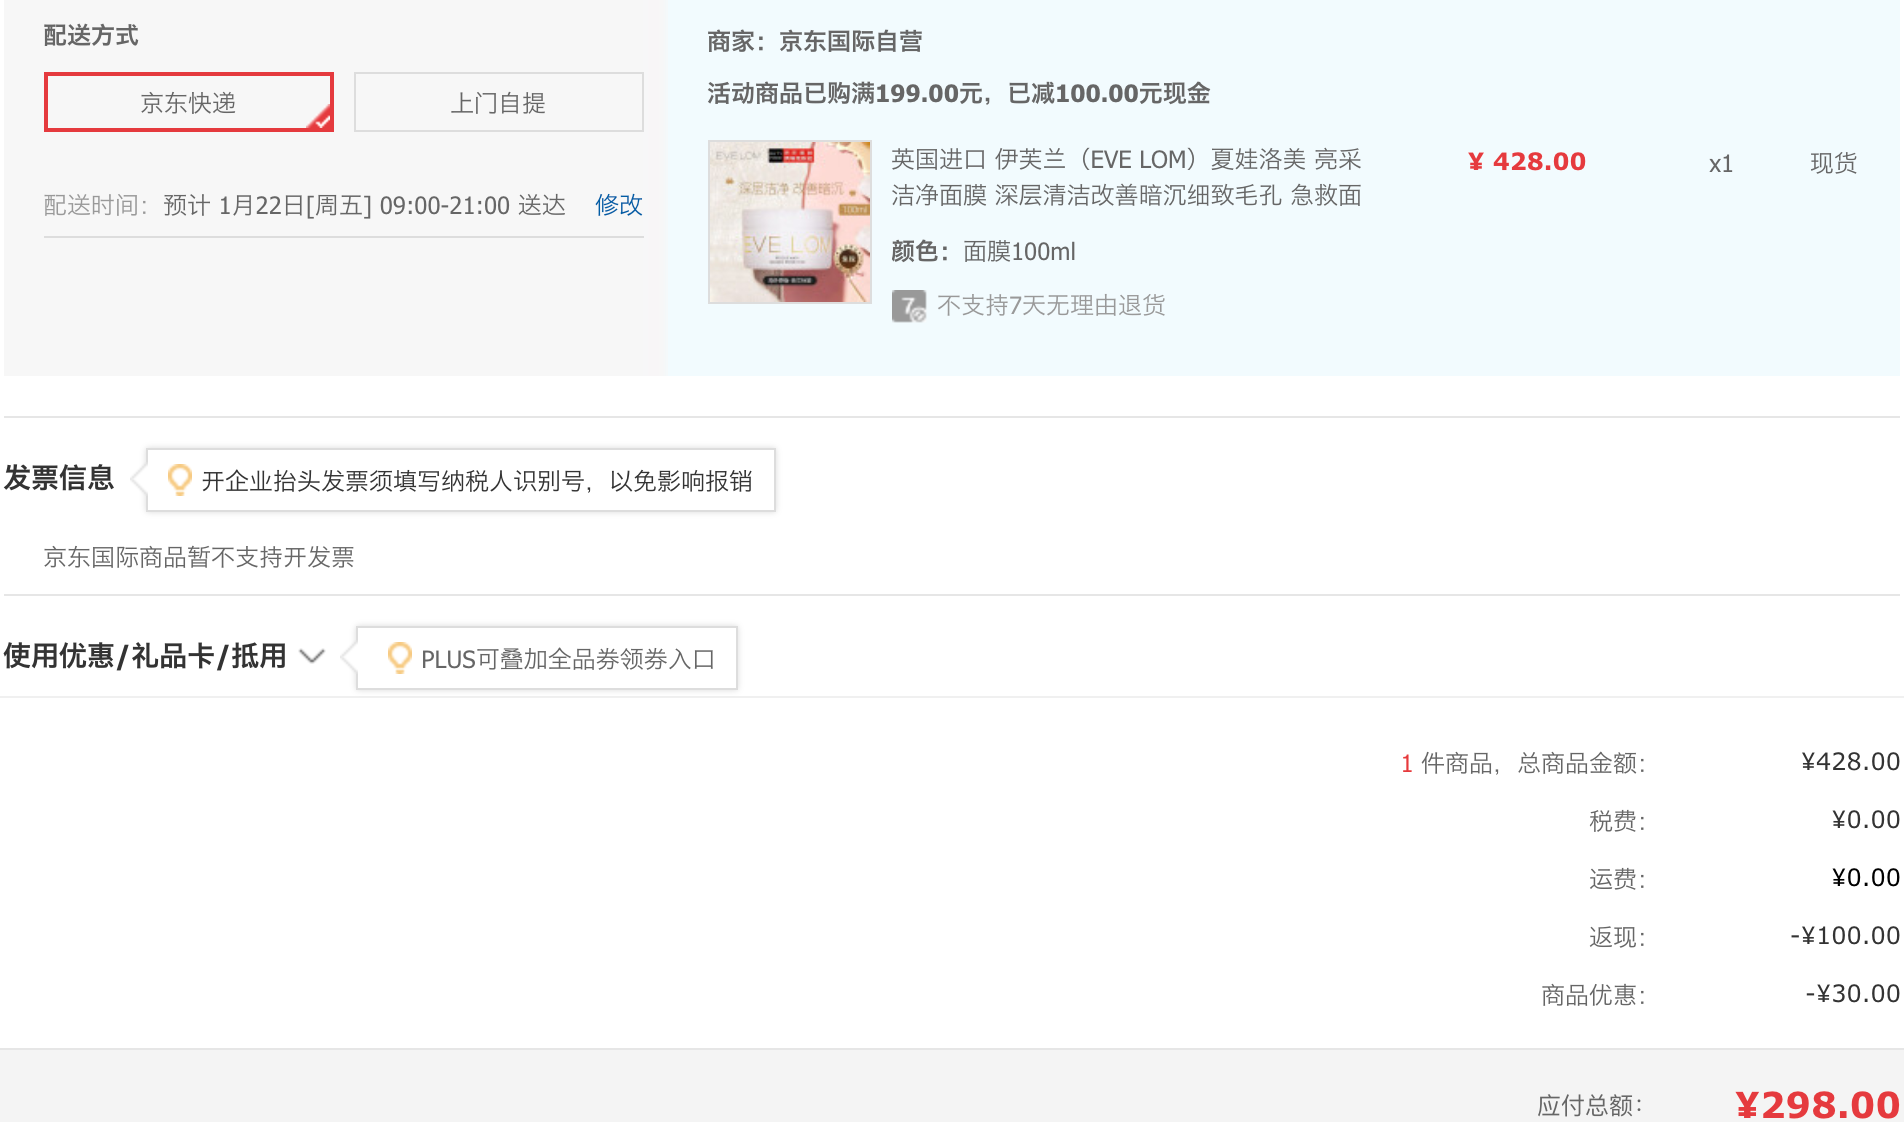Viewport: 1904px width, 1122px height.
Task: Select 京东快递 delivery option
Action: click(188, 102)
